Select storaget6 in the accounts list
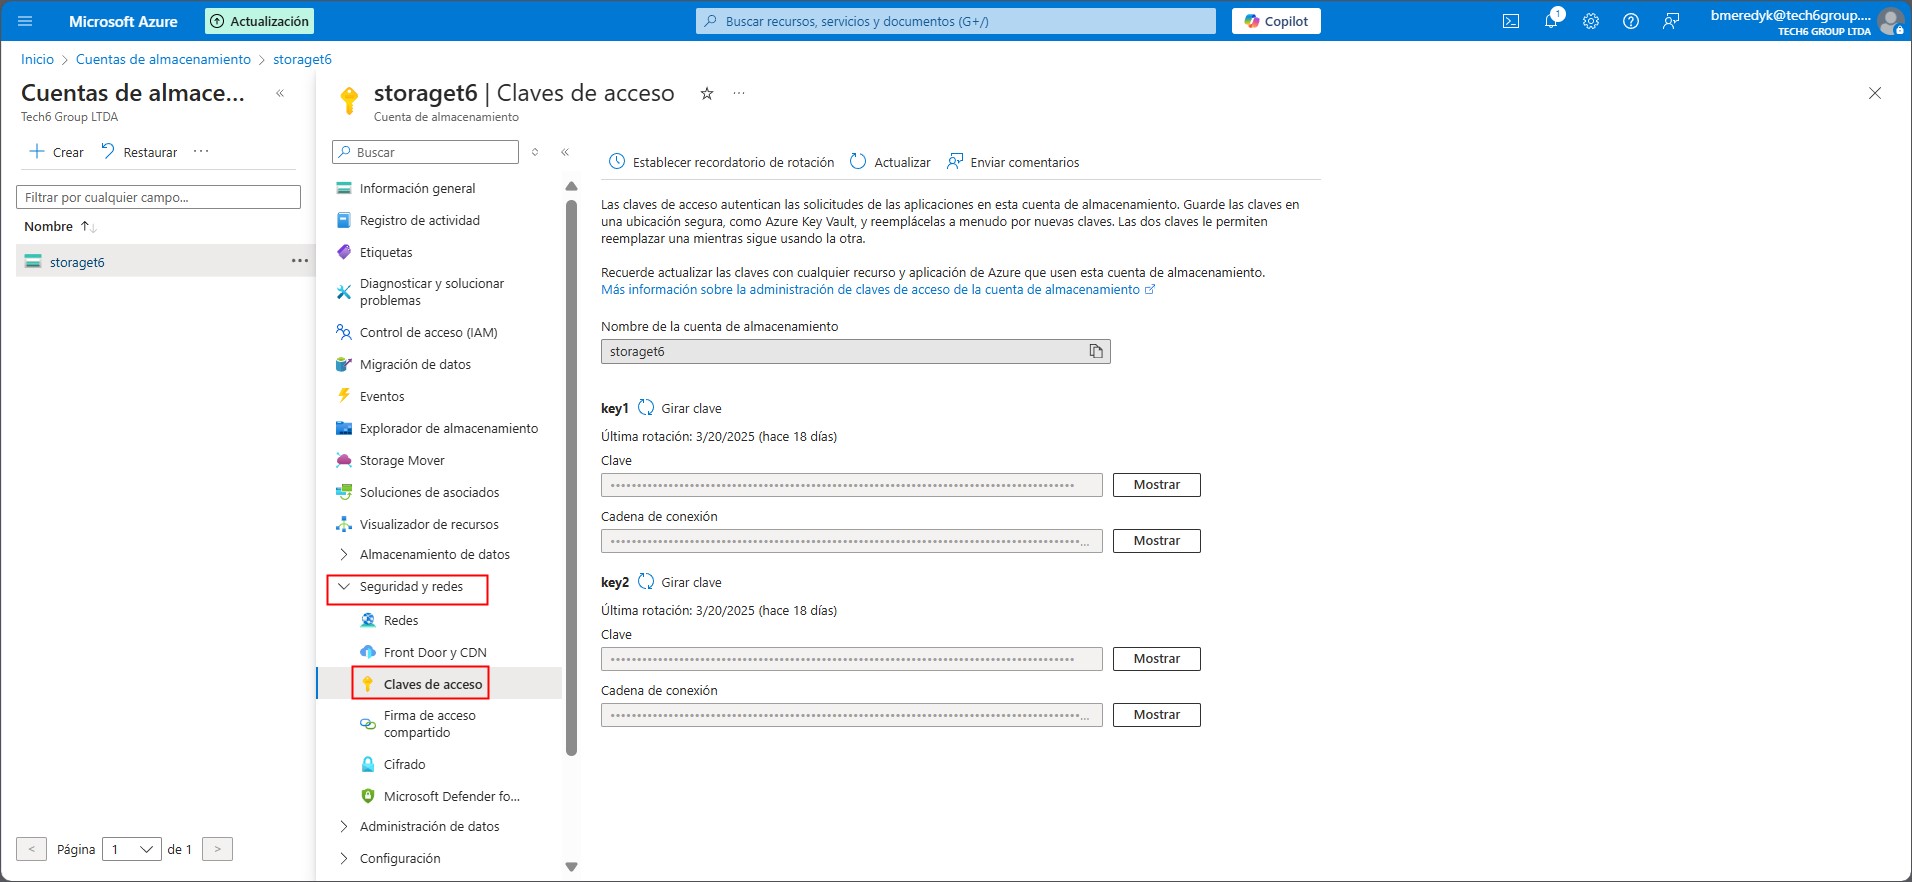1912x882 pixels. 77,262
